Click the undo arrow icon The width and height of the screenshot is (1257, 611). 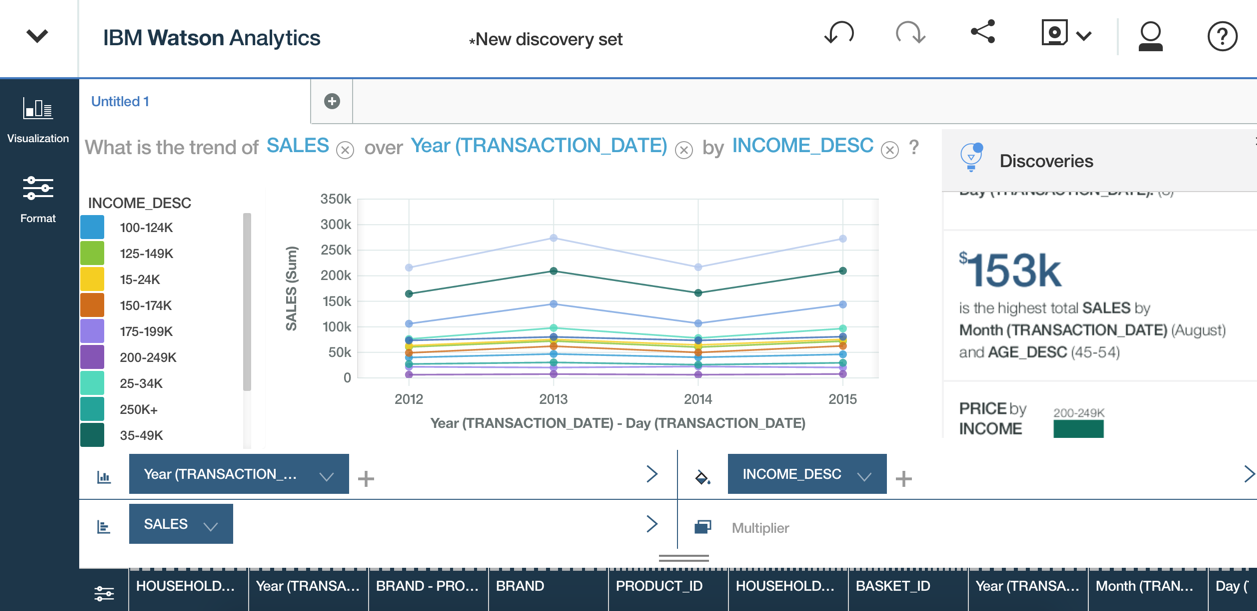pyautogui.click(x=839, y=33)
